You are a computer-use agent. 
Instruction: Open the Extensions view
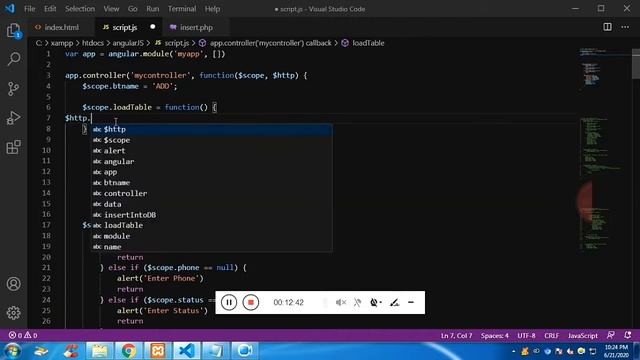(13, 147)
